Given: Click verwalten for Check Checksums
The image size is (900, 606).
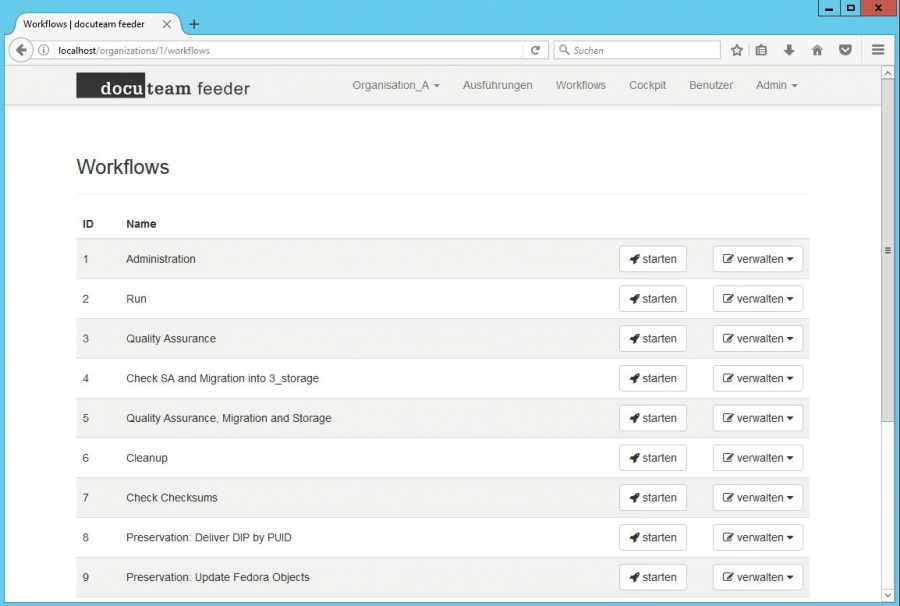Looking at the screenshot, I should tap(758, 497).
